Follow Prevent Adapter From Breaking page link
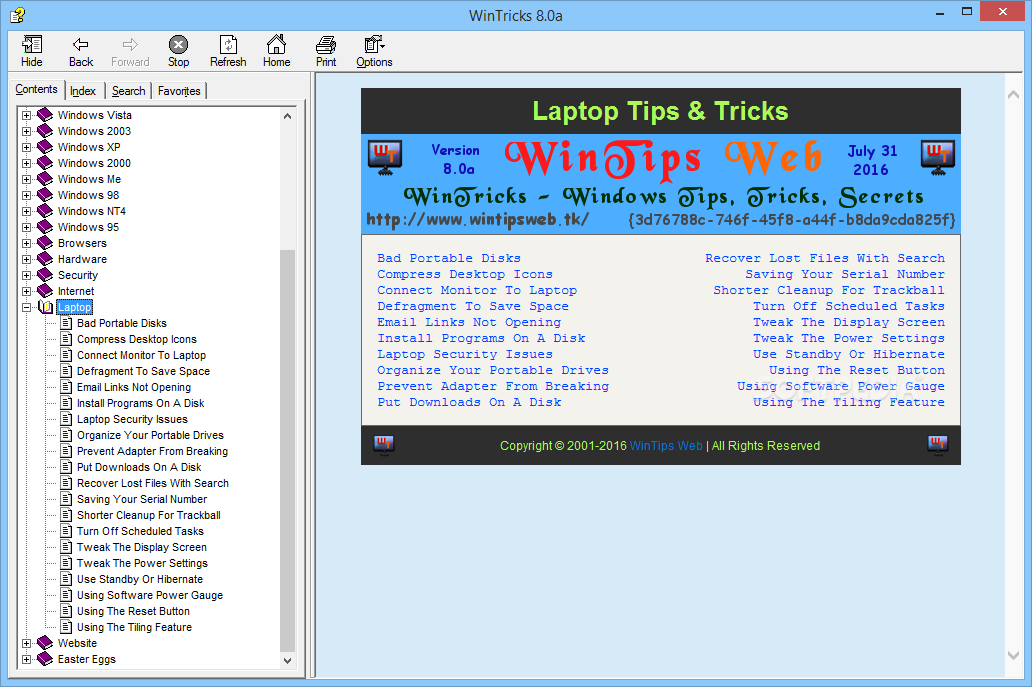The image size is (1032, 687). (493, 386)
